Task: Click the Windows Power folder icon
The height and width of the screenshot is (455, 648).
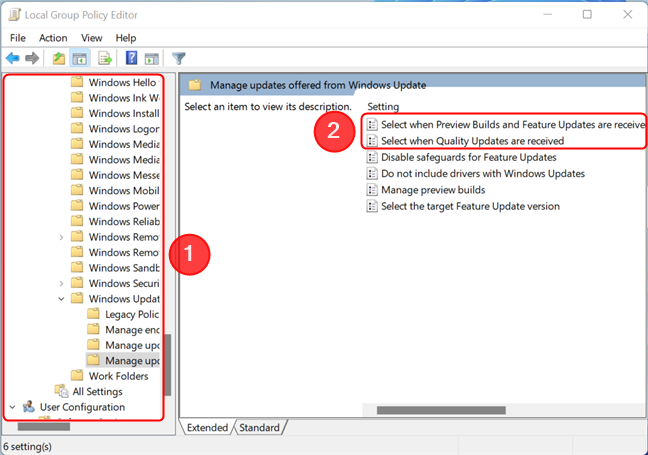Action: tap(77, 205)
